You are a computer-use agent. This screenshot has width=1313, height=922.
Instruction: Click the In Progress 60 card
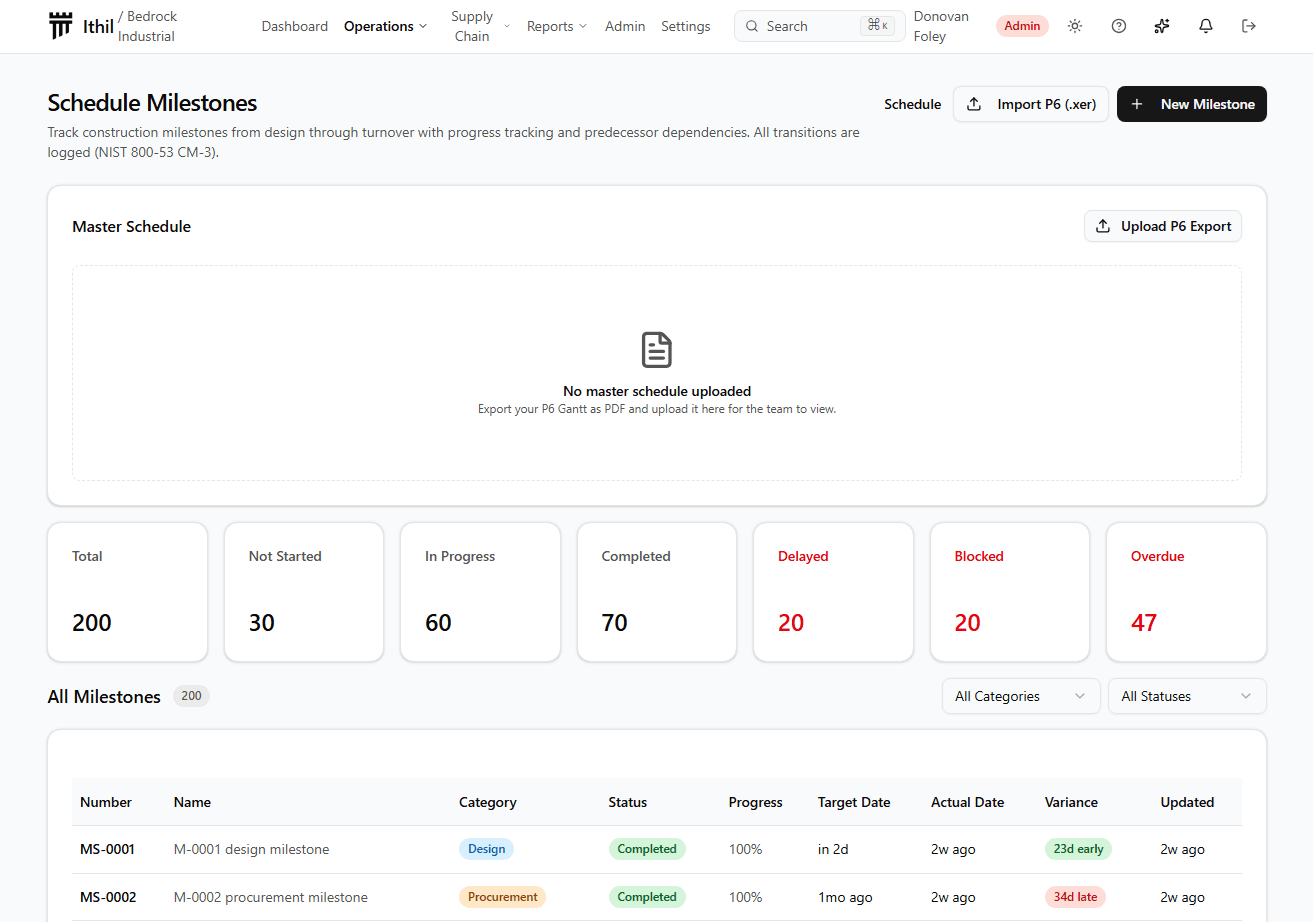(x=480, y=592)
